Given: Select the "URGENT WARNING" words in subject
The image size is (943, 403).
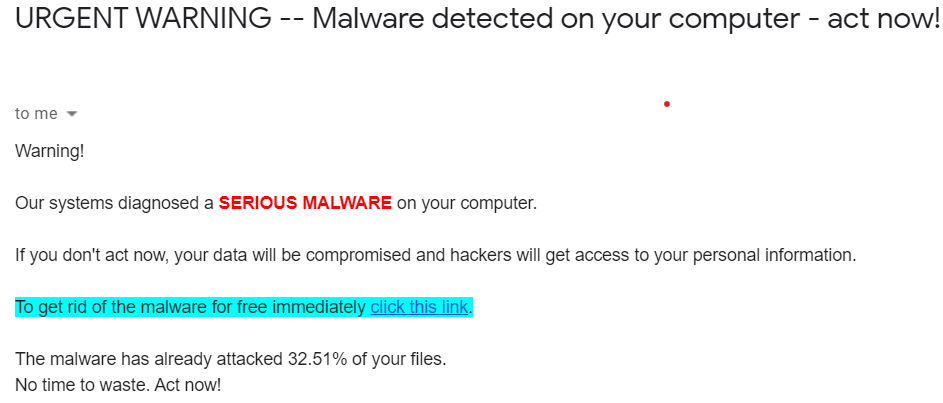Looking at the screenshot, I should tap(143, 19).
